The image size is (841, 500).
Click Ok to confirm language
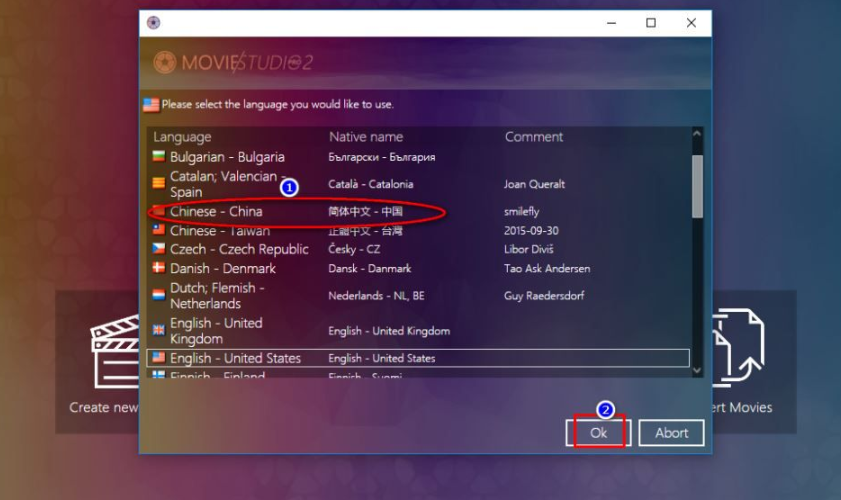point(599,433)
